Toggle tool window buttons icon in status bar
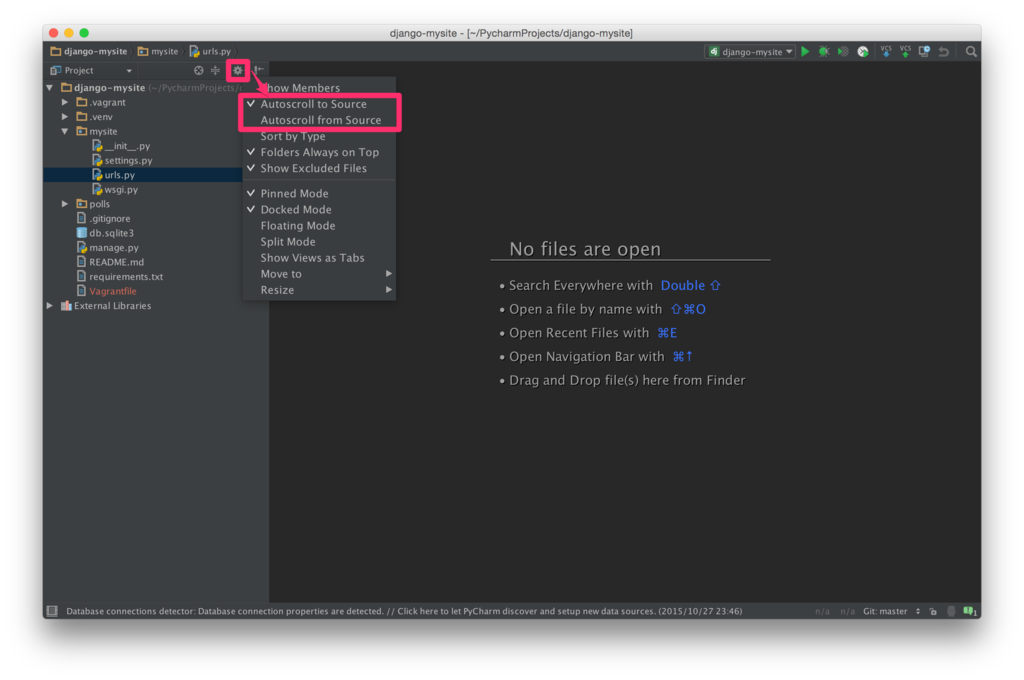The height and width of the screenshot is (680, 1024). click(52, 611)
